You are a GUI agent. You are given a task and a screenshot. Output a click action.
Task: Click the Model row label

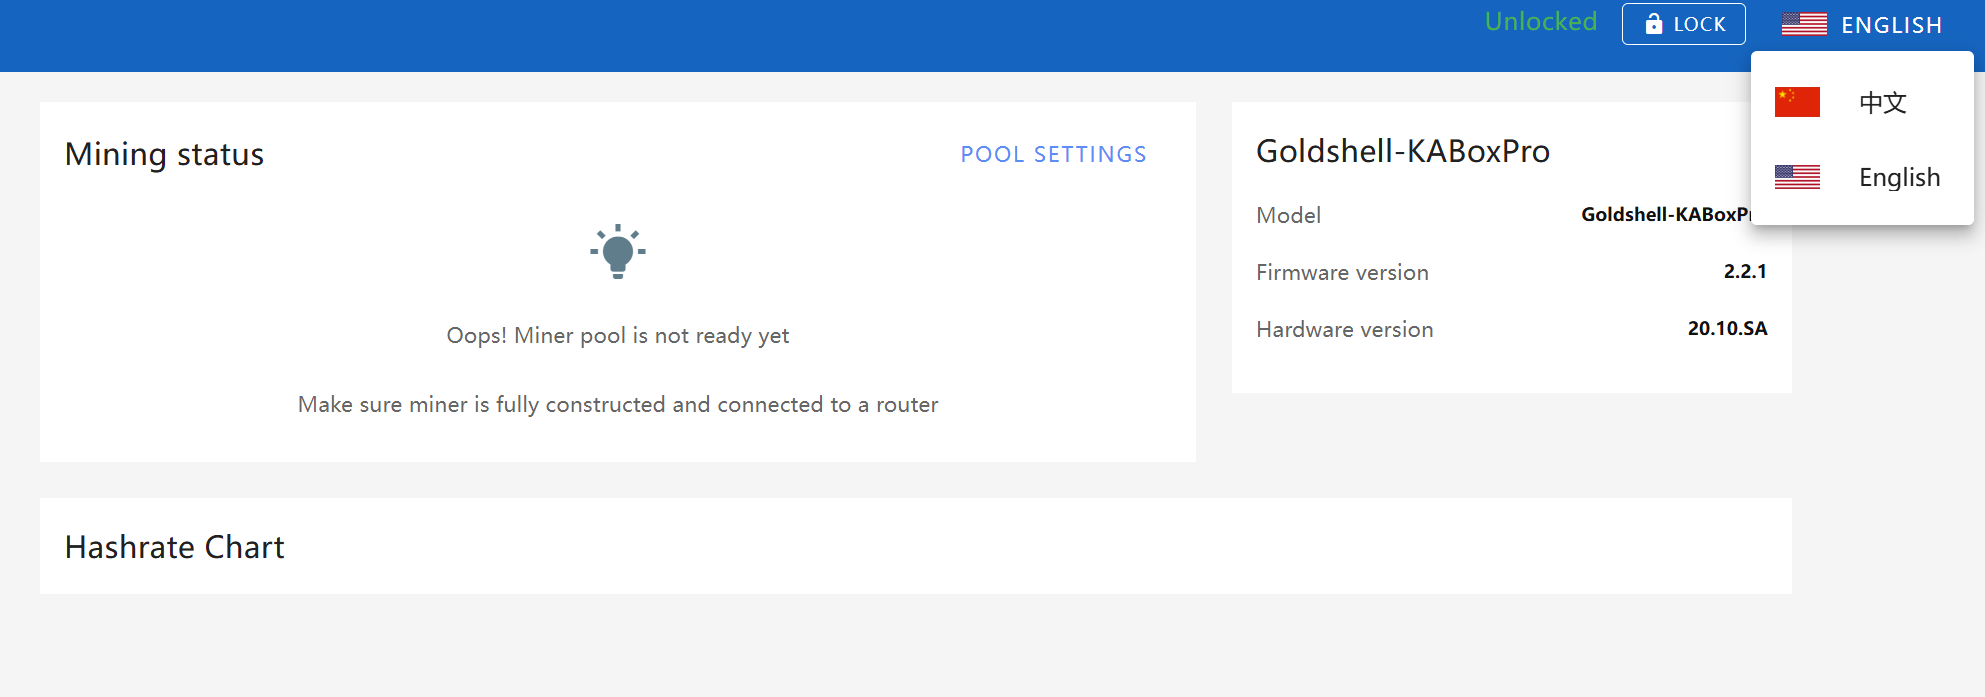pos(1288,215)
